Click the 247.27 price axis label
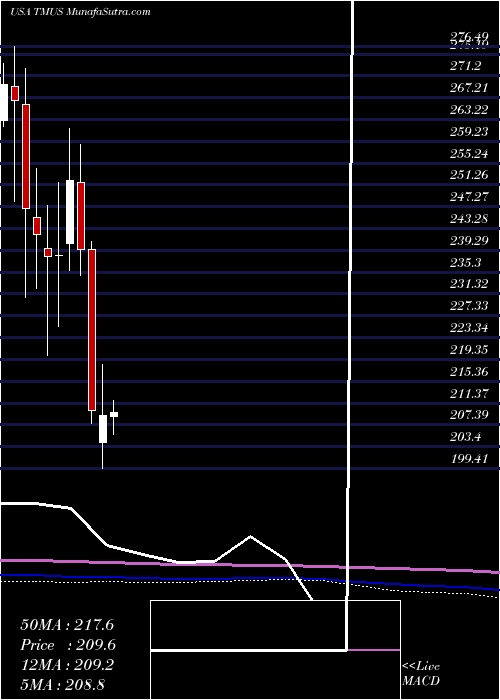This screenshot has width=500, height=700. [x=468, y=197]
